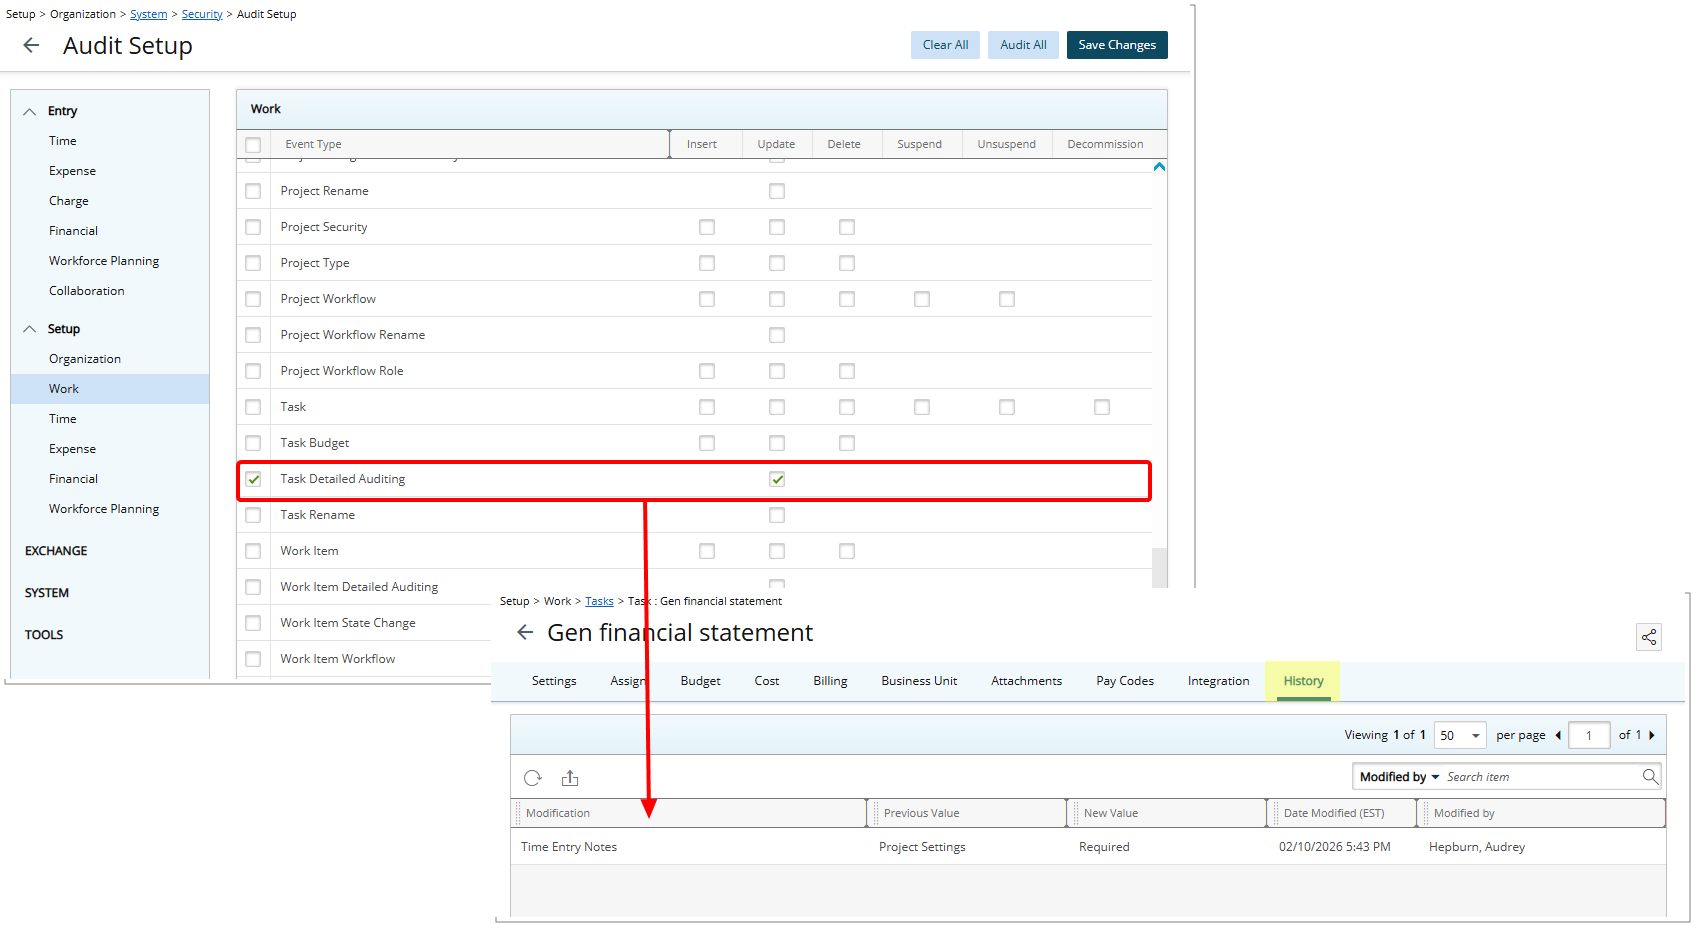Check the Insert checkbox for Project Security

[707, 226]
